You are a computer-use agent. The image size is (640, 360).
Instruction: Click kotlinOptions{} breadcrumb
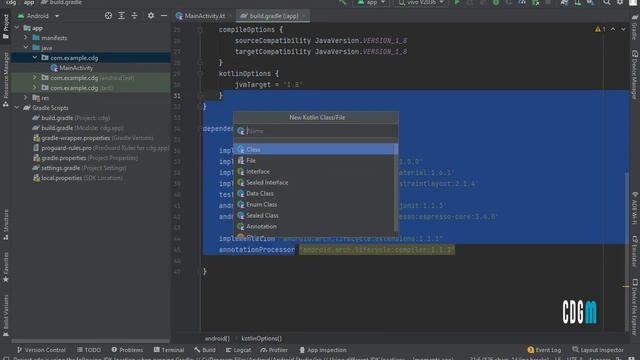tap(262, 338)
